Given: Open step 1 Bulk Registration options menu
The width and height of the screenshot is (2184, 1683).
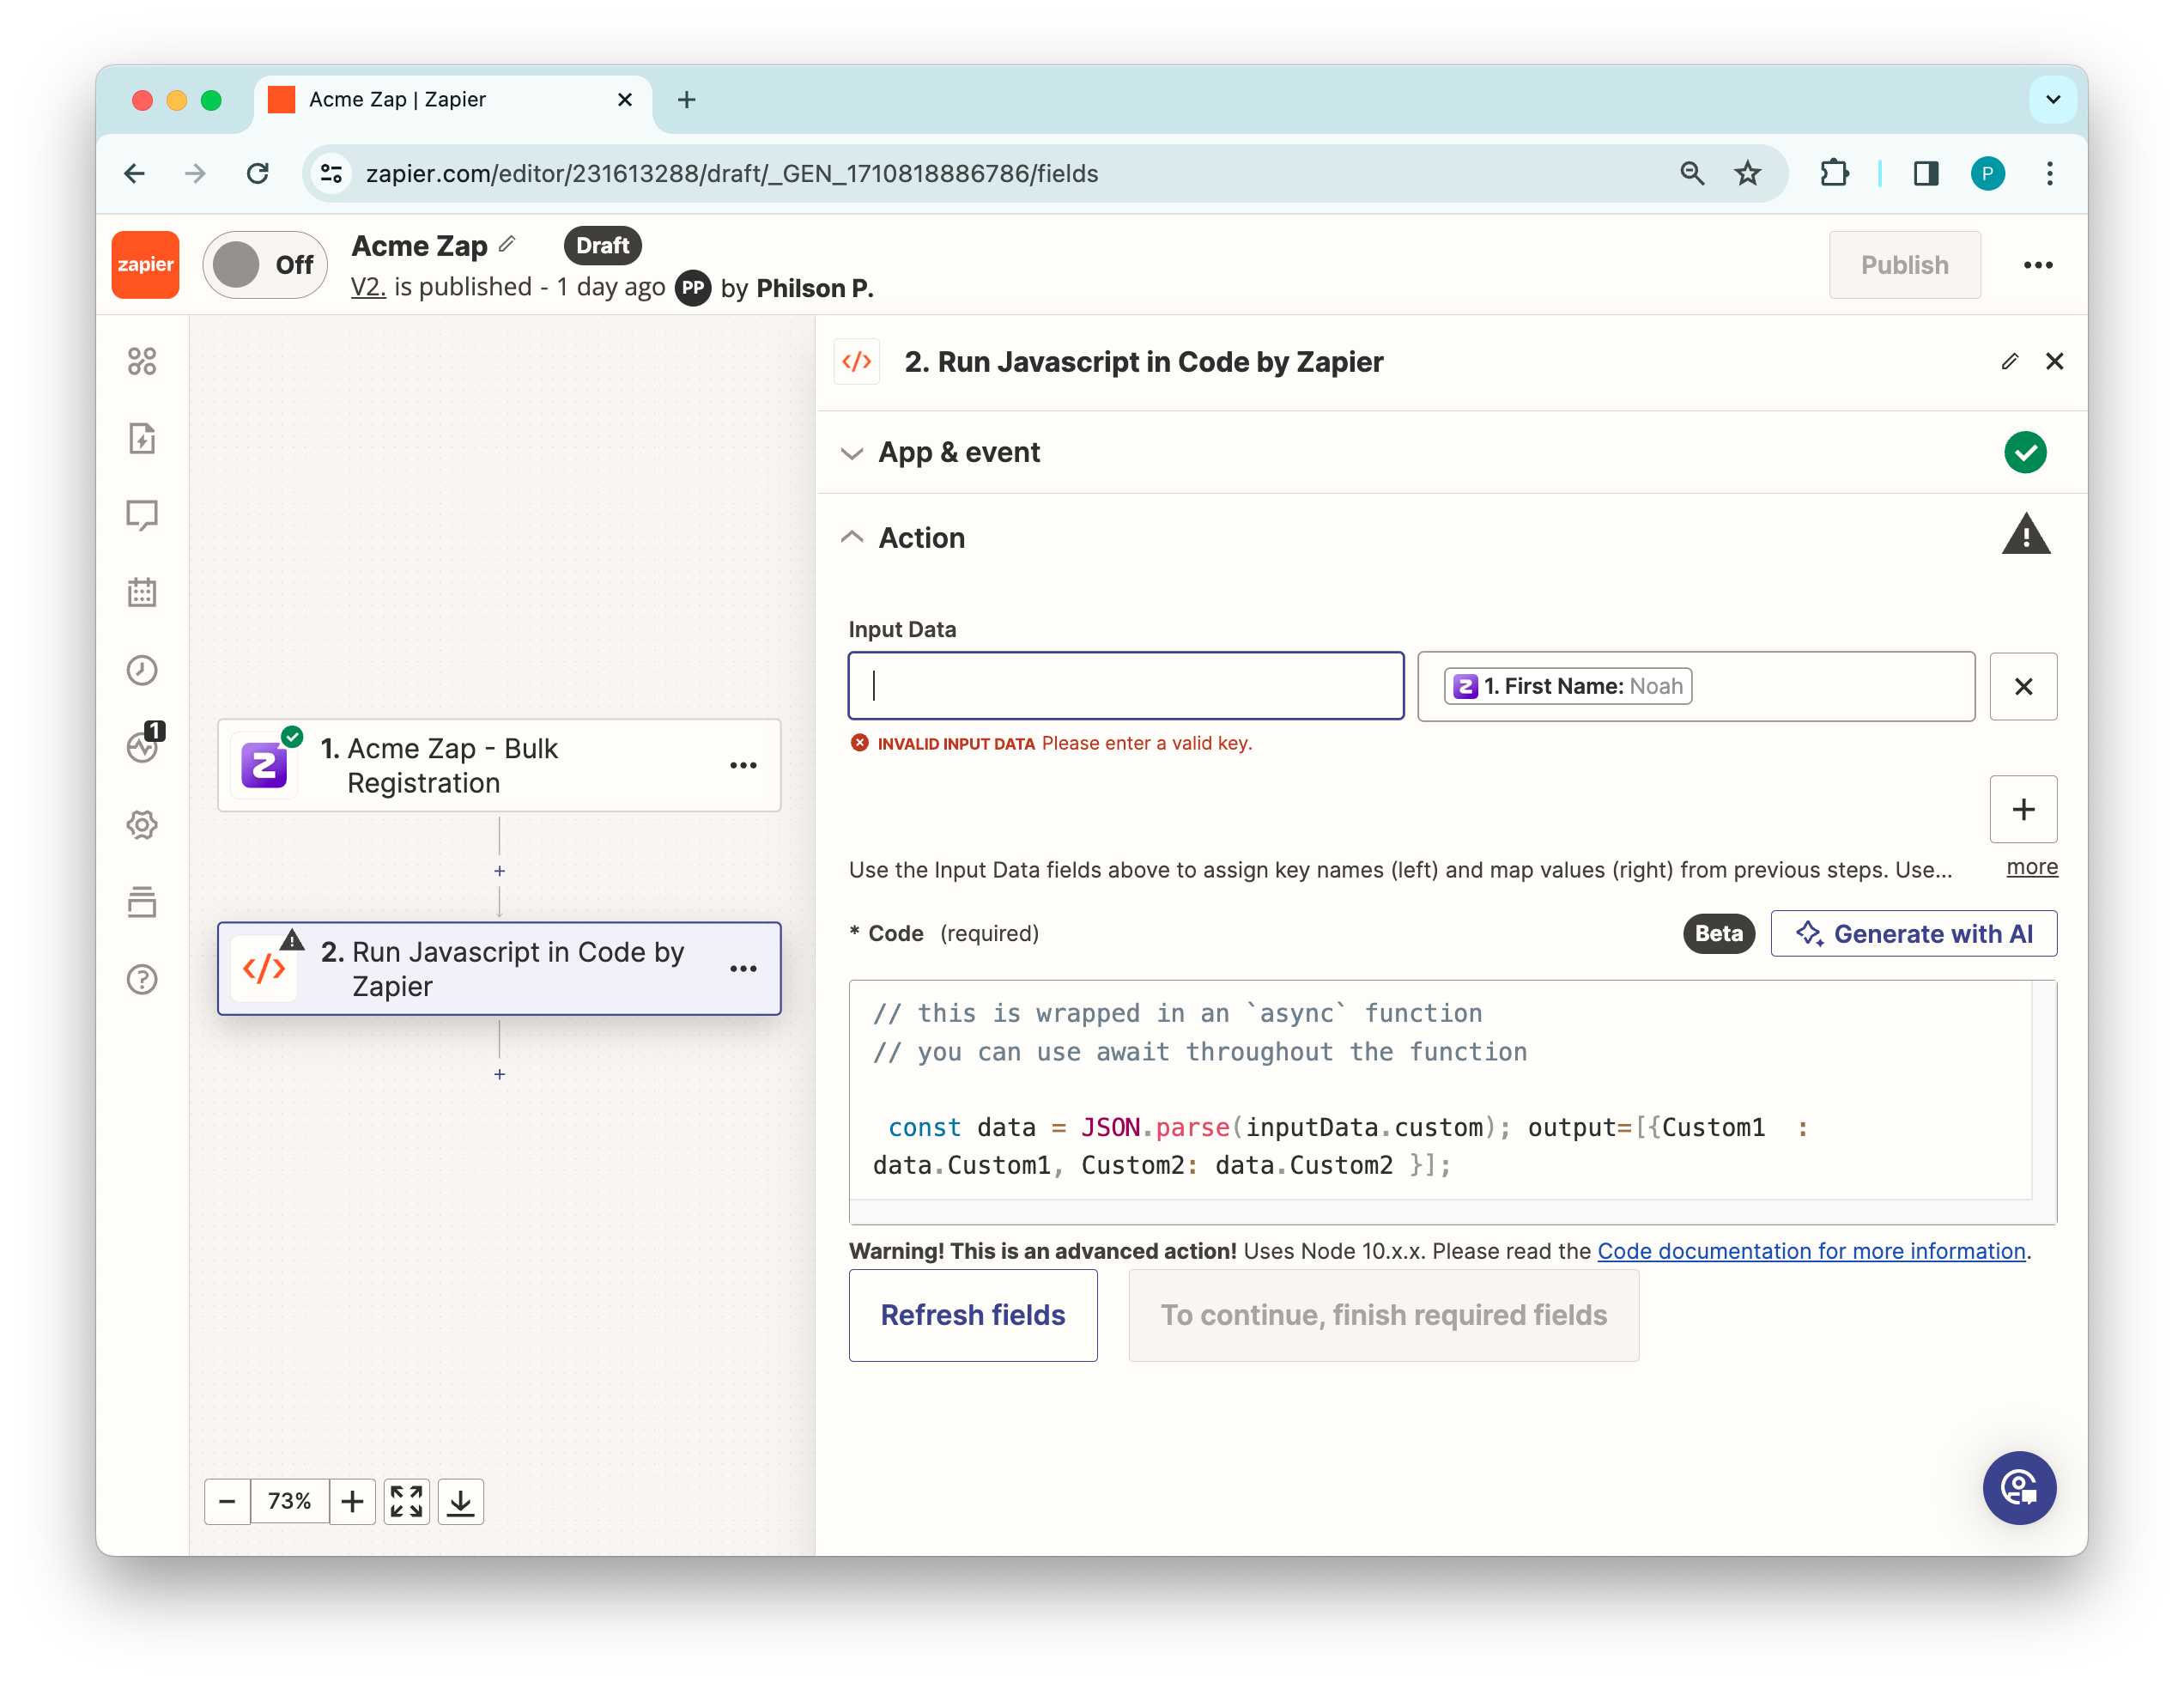Looking at the screenshot, I should [743, 765].
